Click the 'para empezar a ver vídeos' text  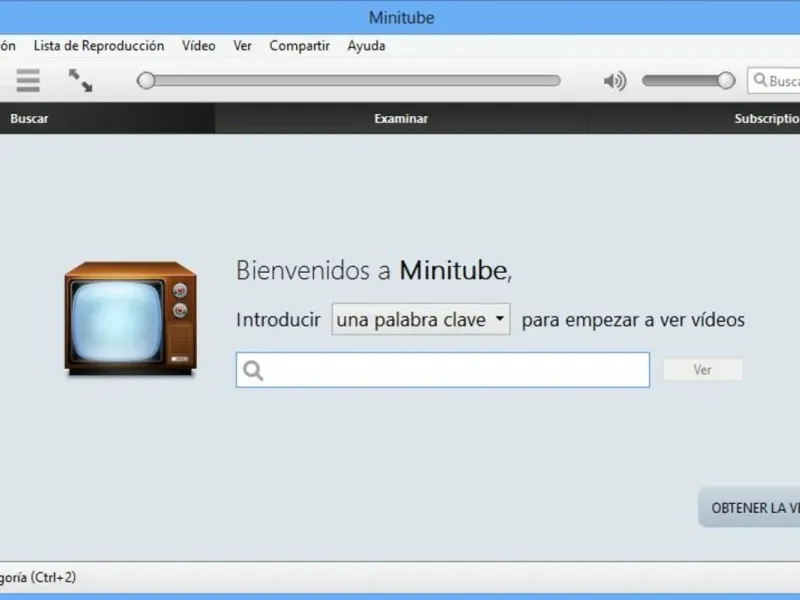pos(633,320)
